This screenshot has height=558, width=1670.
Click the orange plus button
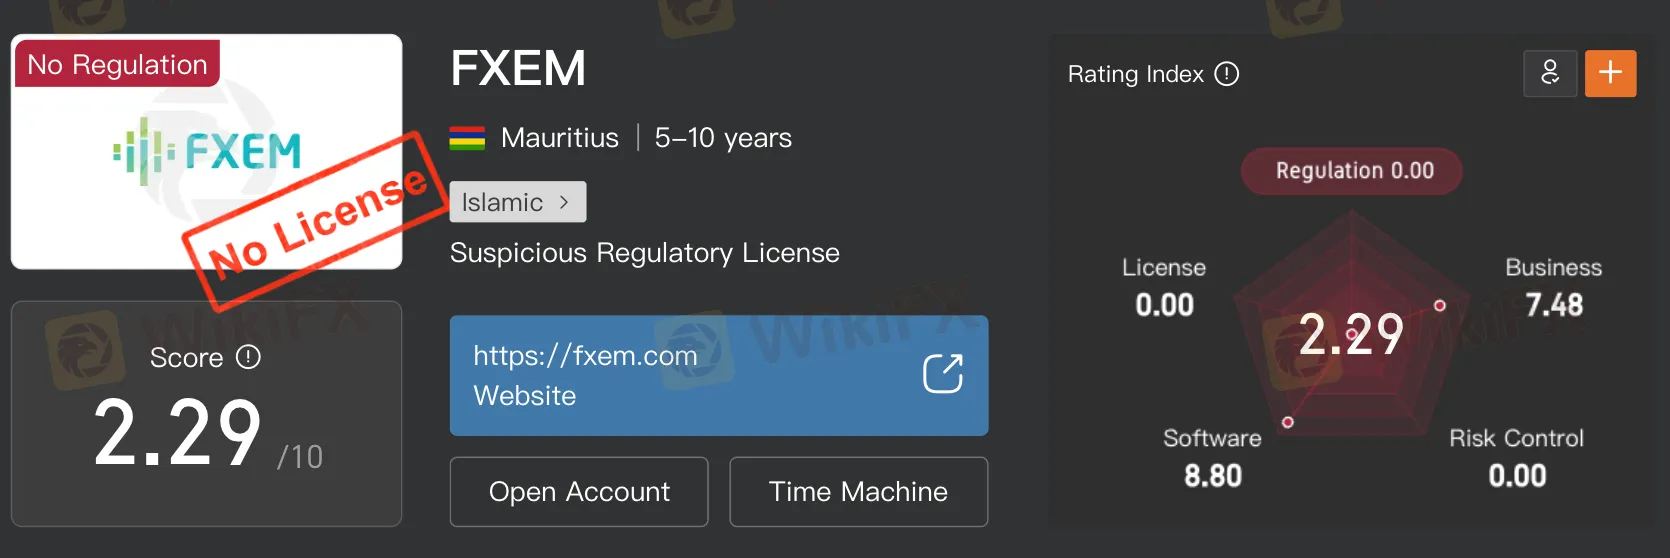(x=1610, y=73)
